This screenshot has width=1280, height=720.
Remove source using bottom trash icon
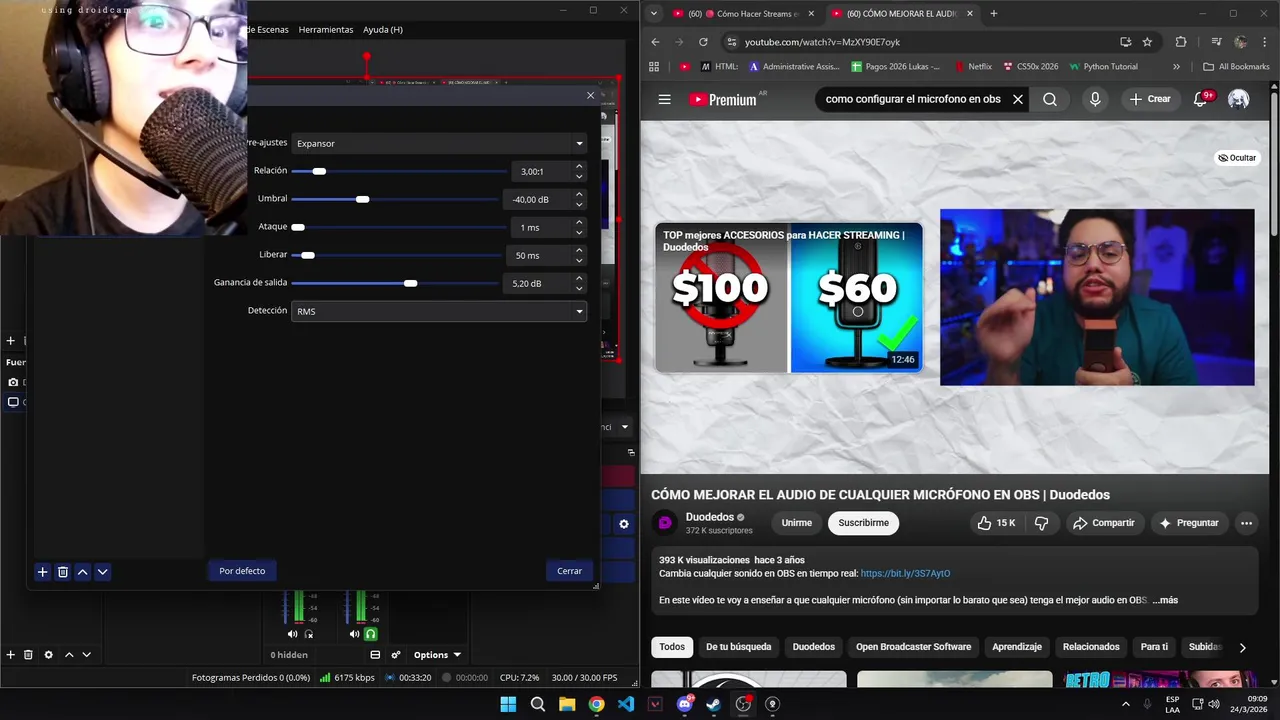[28, 655]
